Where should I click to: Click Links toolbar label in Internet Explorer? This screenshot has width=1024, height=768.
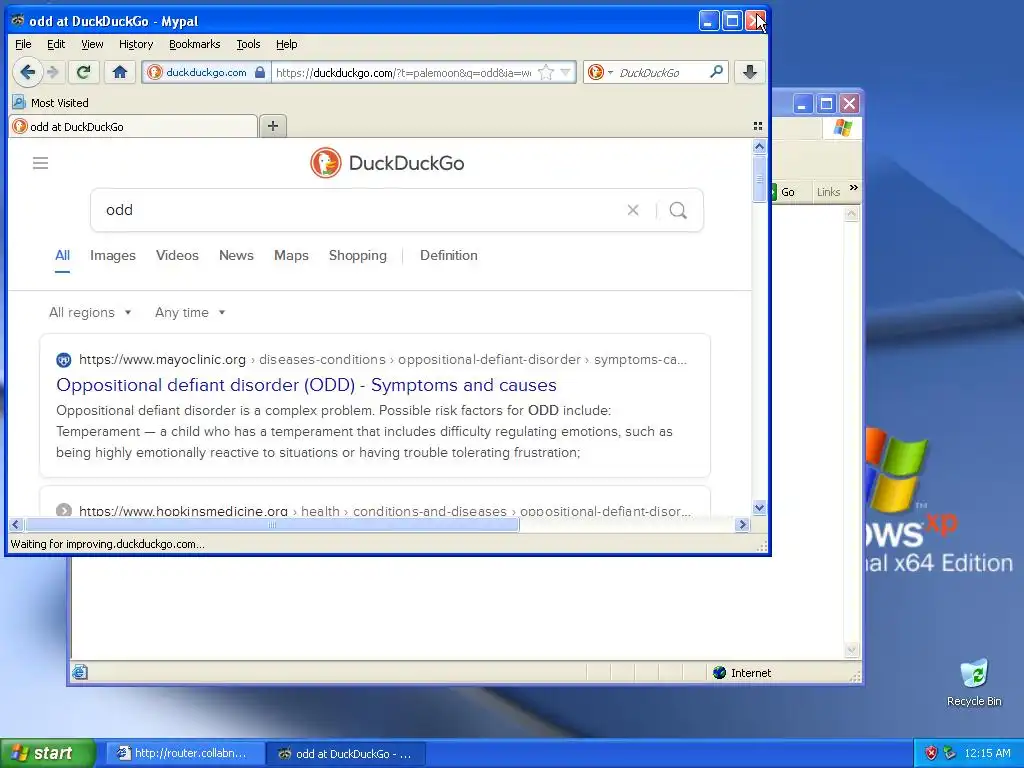[828, 192]
